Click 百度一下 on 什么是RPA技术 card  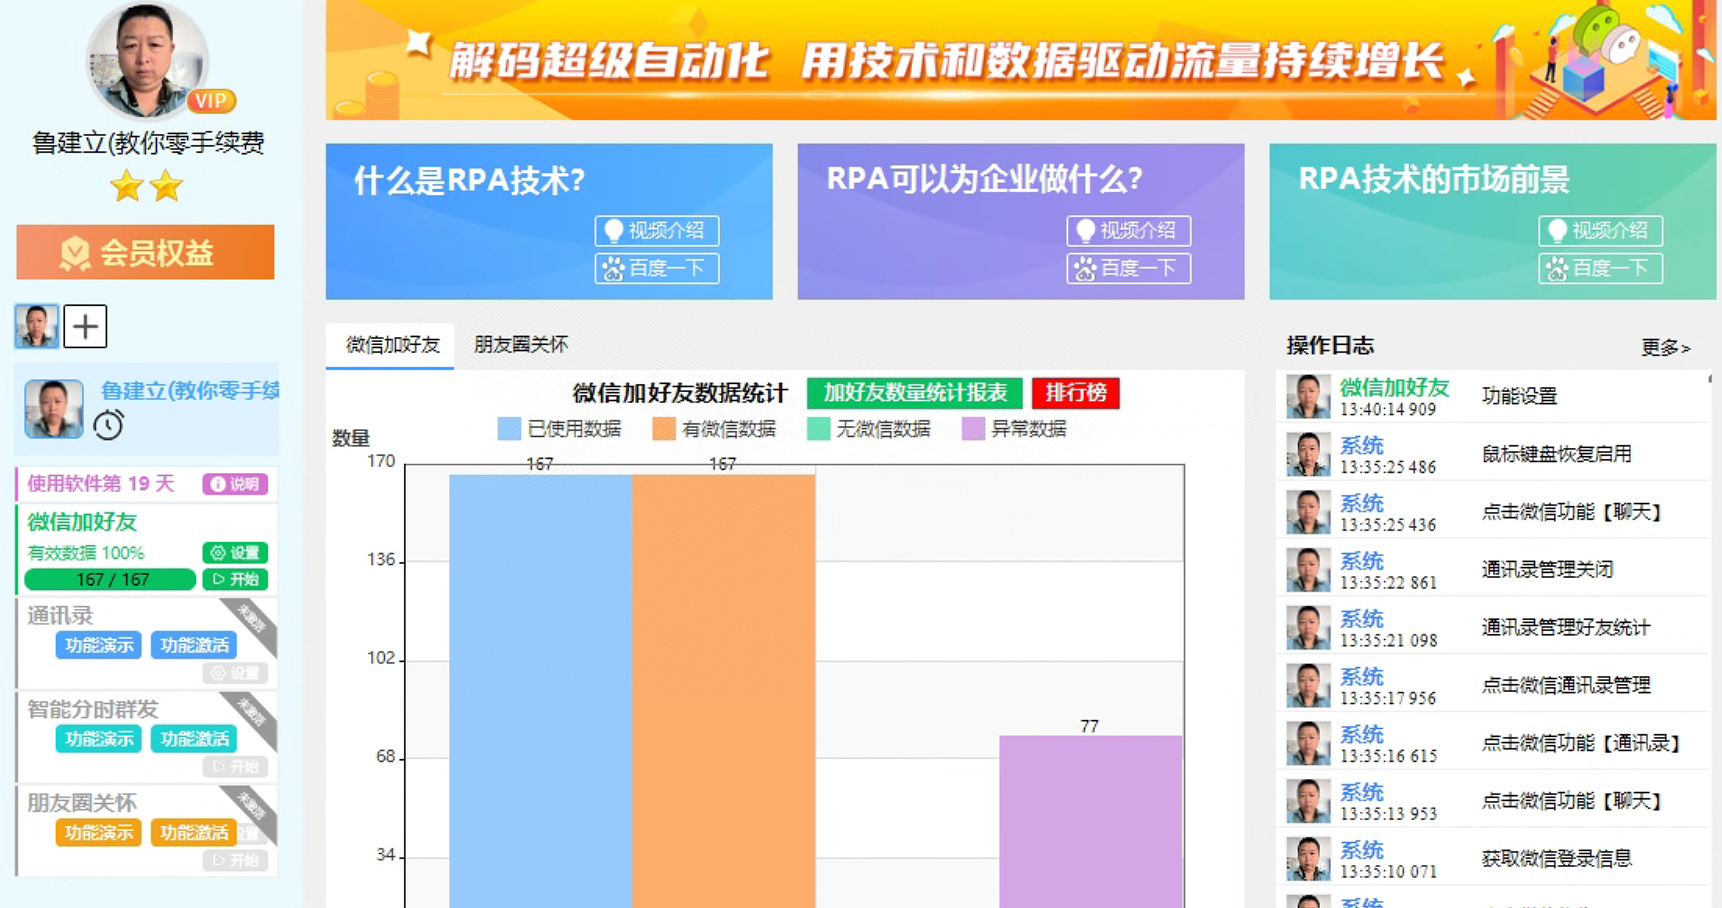pos(657,268)
